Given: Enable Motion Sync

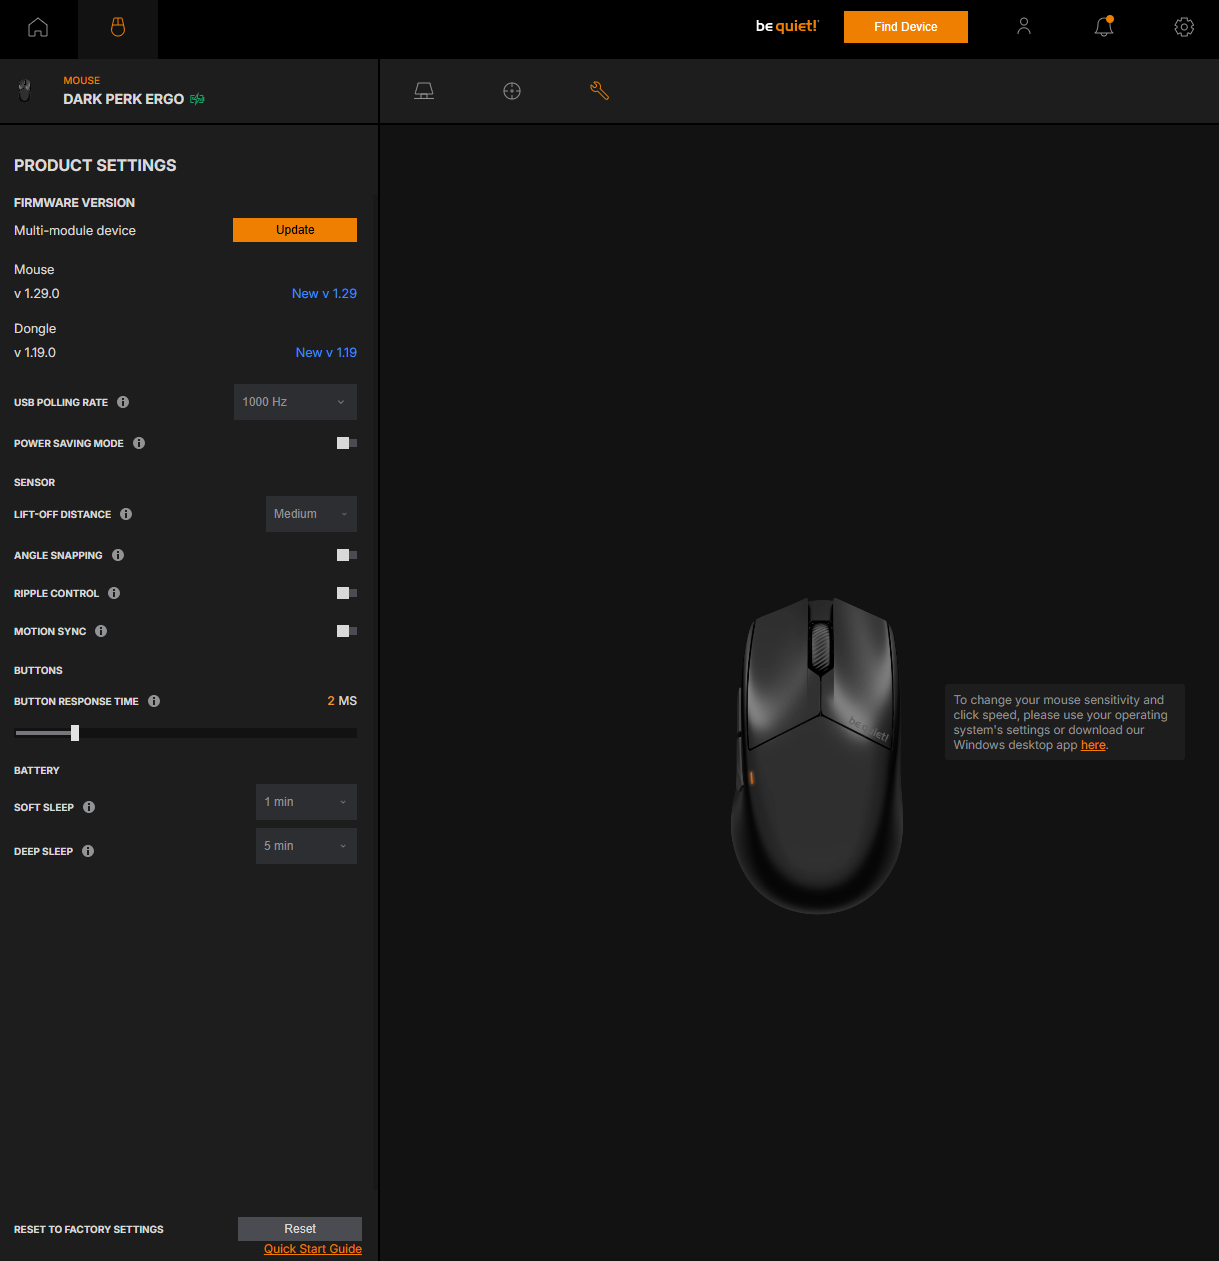Looking at the screenshot, I should 345,631.
